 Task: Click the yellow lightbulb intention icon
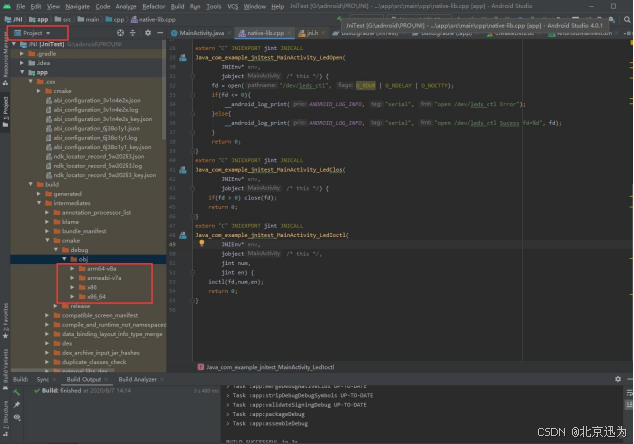pos(201,243)
